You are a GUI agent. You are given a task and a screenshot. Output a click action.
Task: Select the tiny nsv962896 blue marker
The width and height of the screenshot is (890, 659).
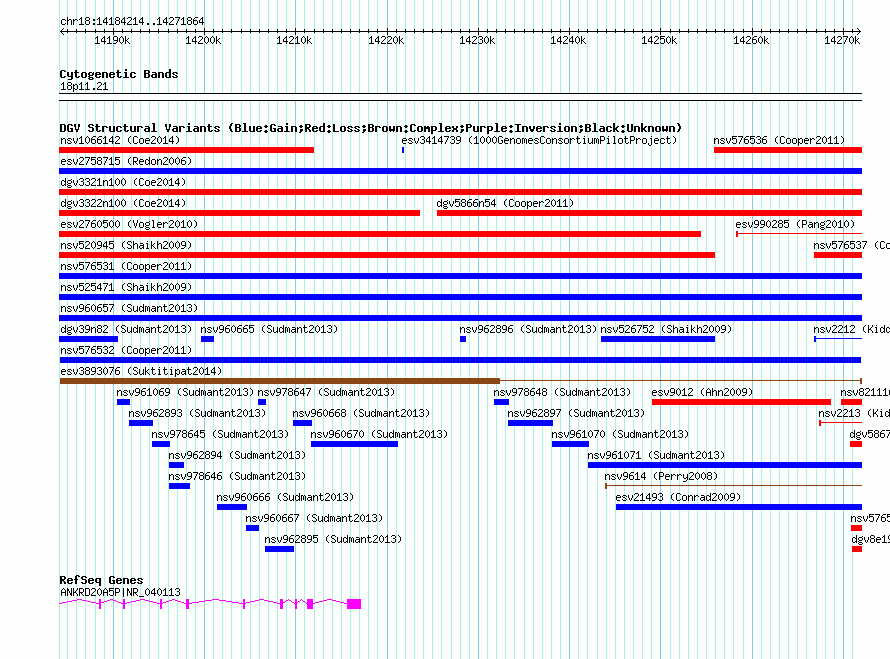(x=463, y=339)
